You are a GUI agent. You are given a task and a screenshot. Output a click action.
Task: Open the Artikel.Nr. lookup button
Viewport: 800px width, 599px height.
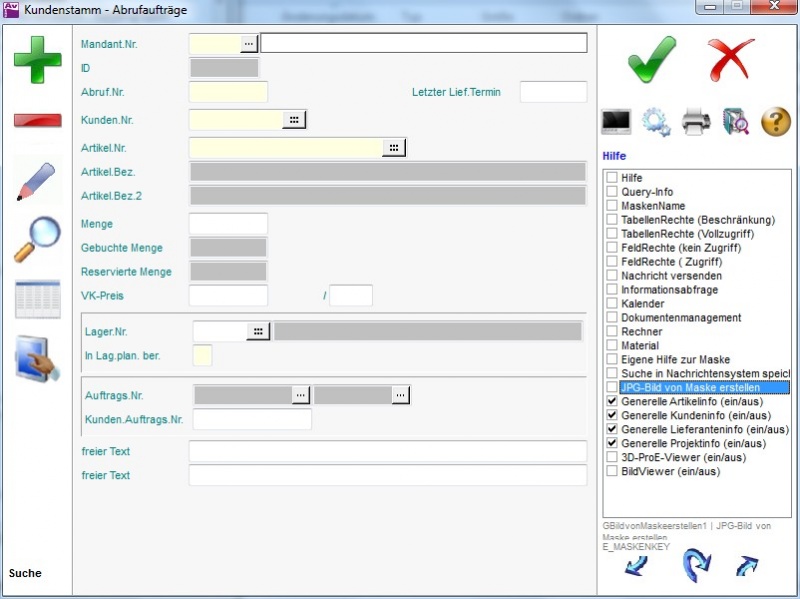[394, 148]
